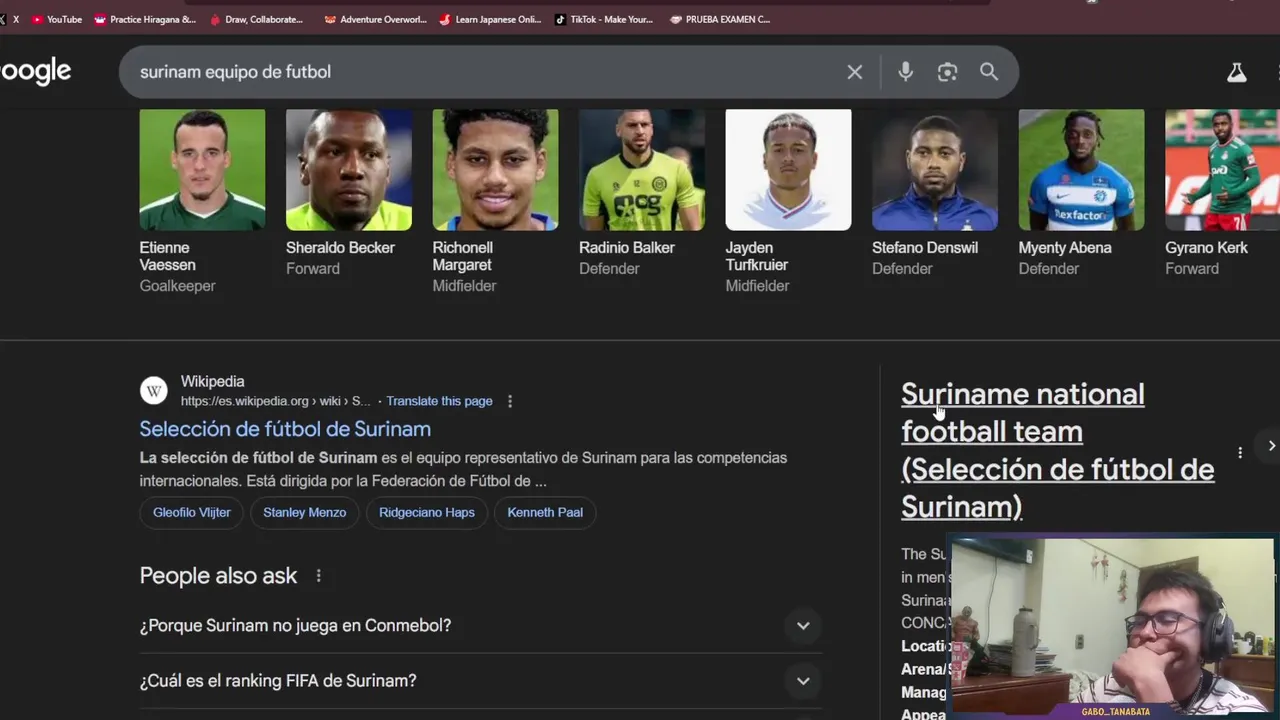Click Gyrano Kerk name label
The height and width of the screenshot is (720, 1280).
1206,248
